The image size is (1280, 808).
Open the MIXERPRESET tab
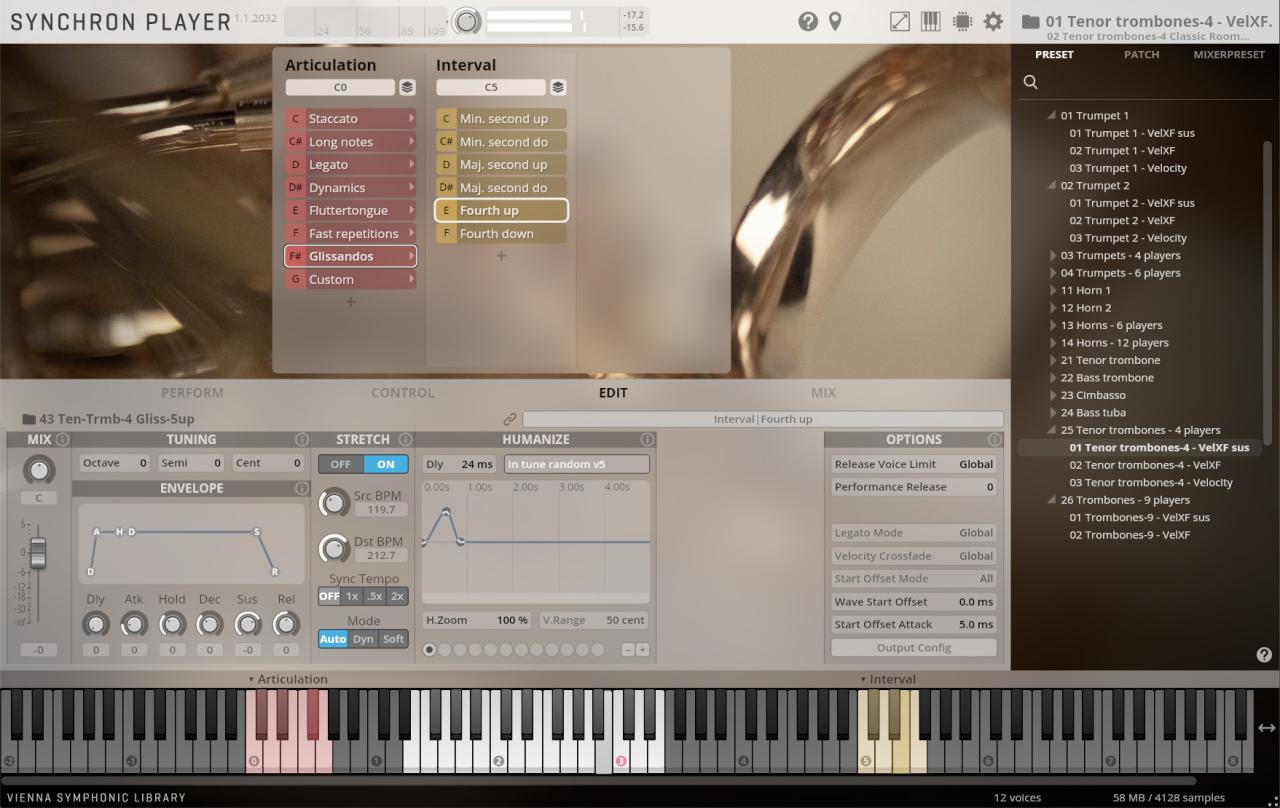[x=1229, y=55]
